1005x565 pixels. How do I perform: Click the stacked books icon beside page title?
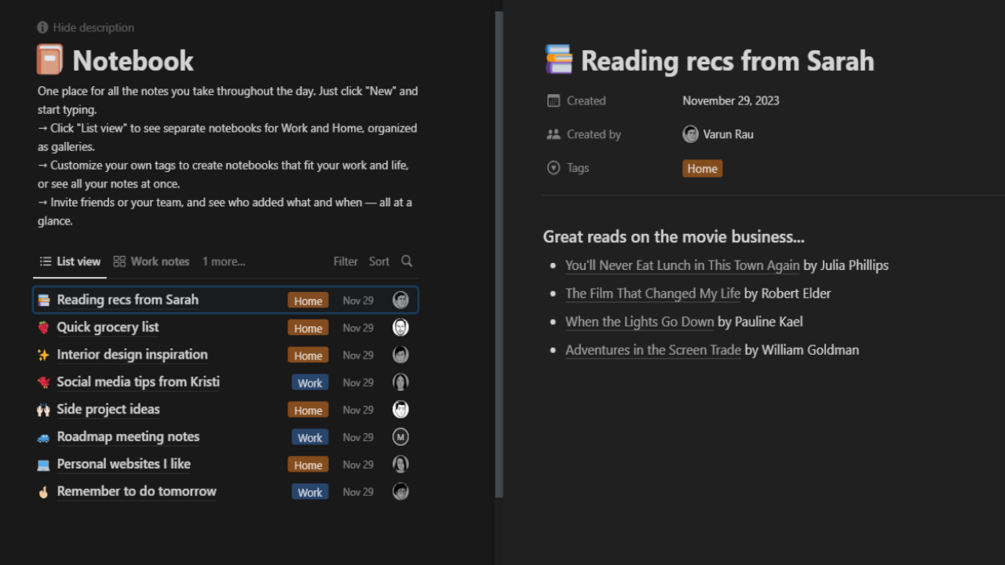[558, 59]
